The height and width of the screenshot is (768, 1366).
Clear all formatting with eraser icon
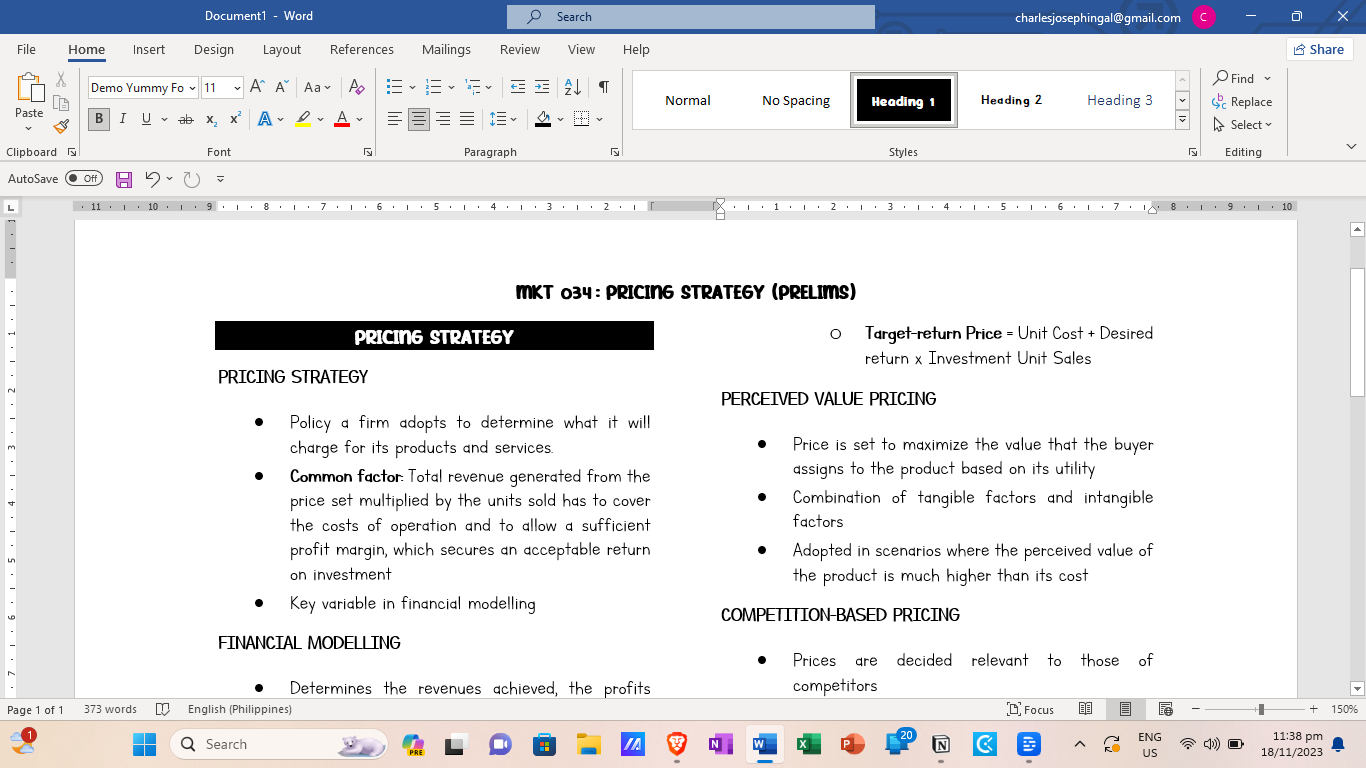point(357,87)
